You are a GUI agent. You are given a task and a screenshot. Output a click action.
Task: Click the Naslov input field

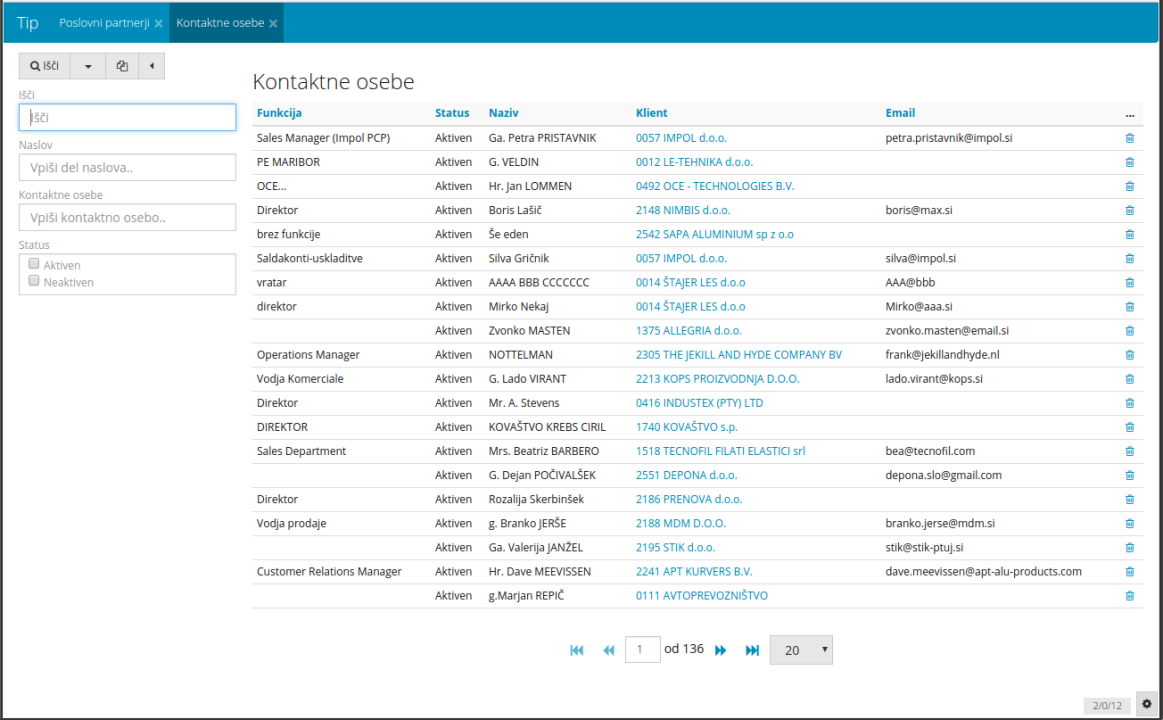coord(127,167)
